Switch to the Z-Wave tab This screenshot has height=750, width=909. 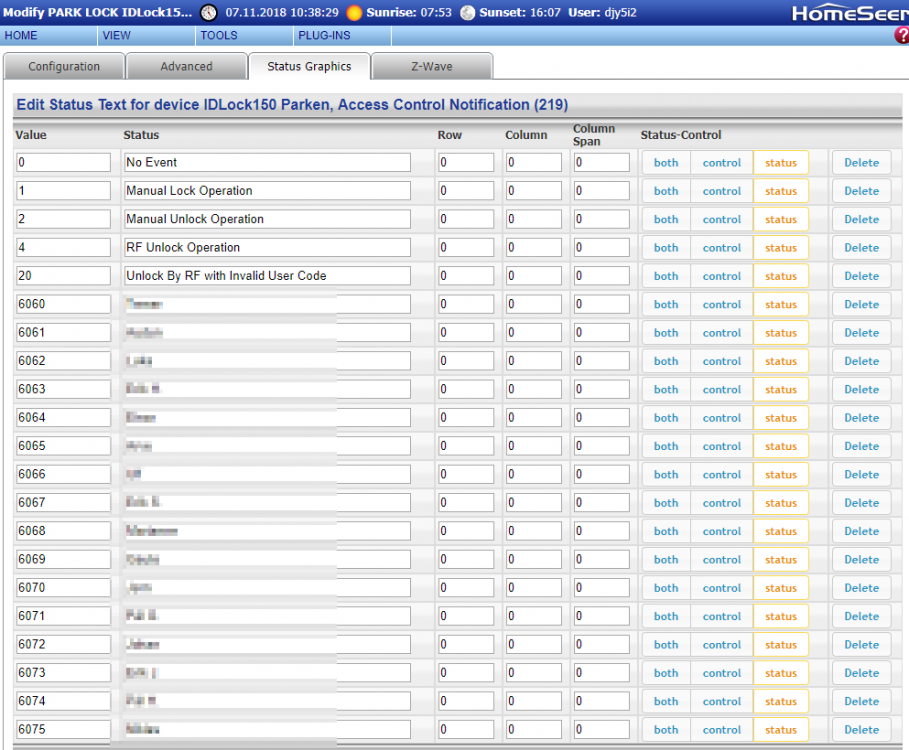[431, 67]
